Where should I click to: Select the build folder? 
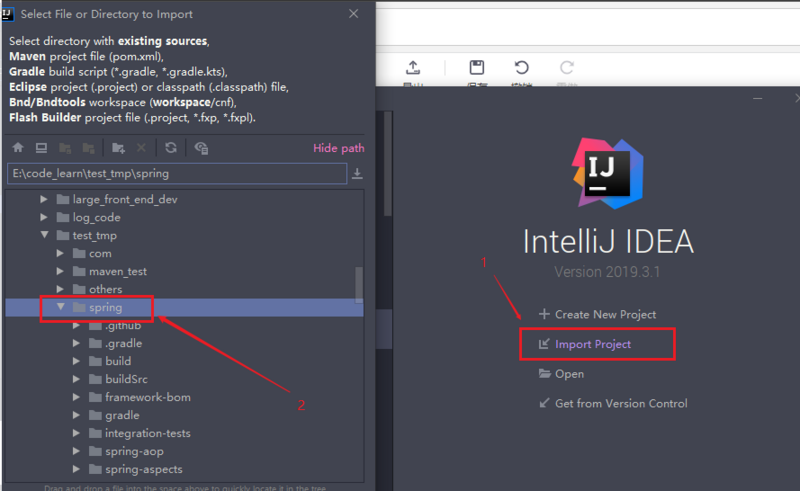point(118,361)
